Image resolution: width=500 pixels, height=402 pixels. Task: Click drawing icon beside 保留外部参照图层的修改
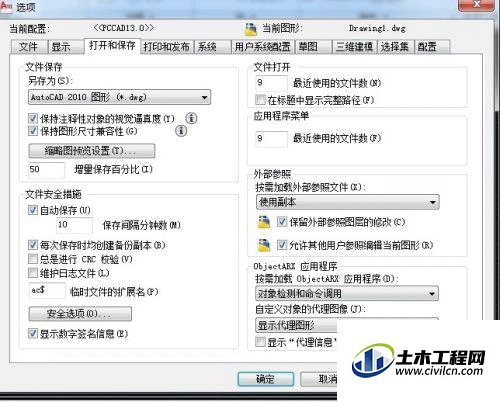pos(264,222)
